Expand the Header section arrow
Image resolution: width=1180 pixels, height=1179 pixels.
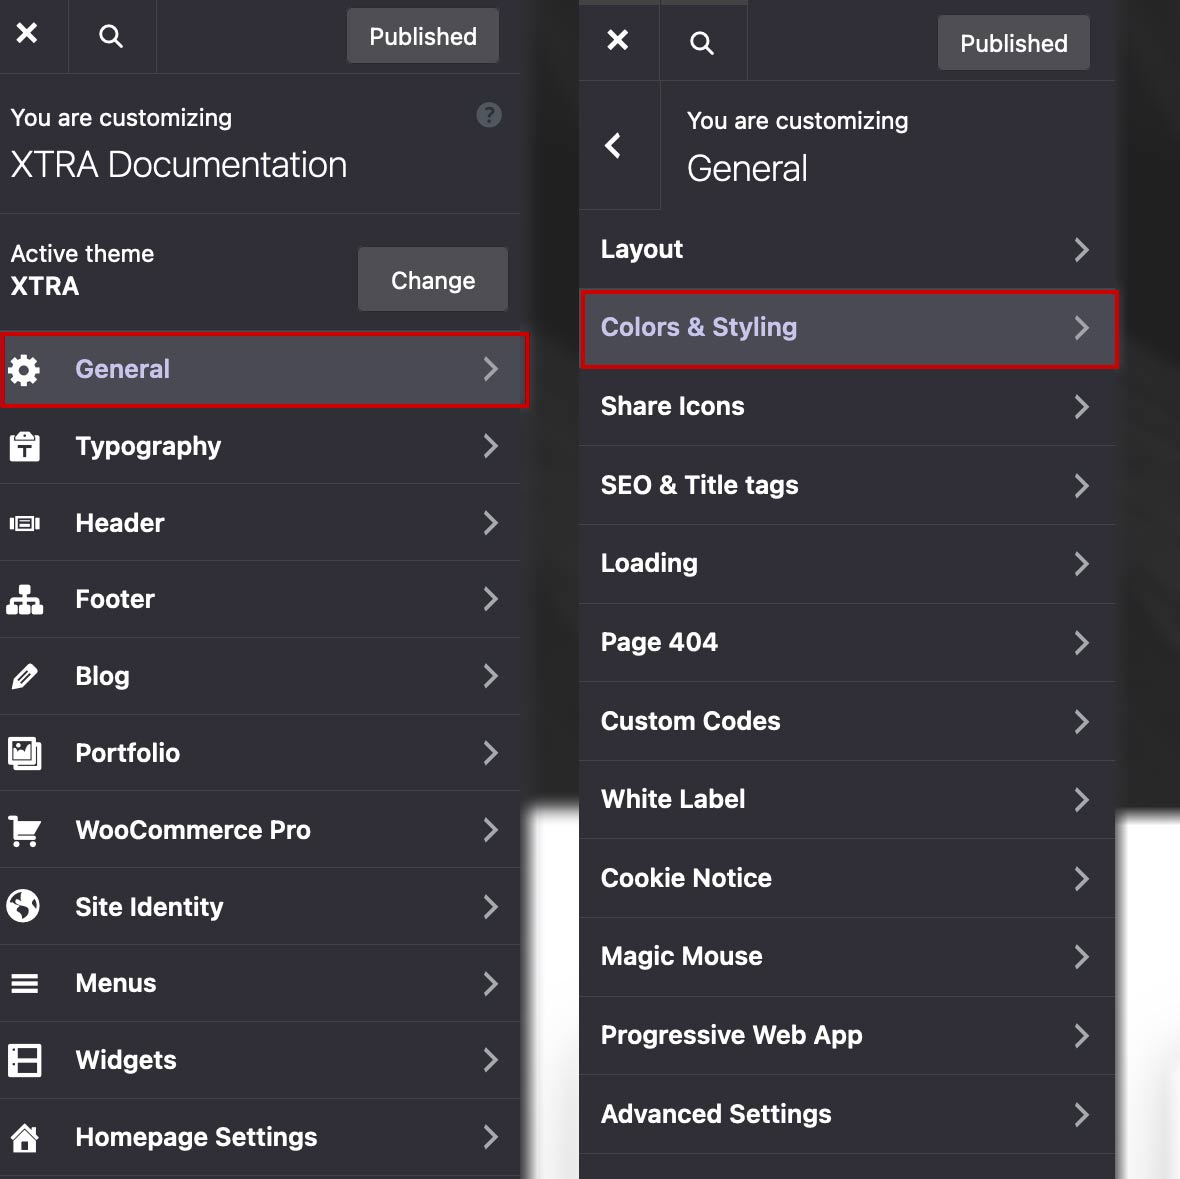(x=490, y=523)
